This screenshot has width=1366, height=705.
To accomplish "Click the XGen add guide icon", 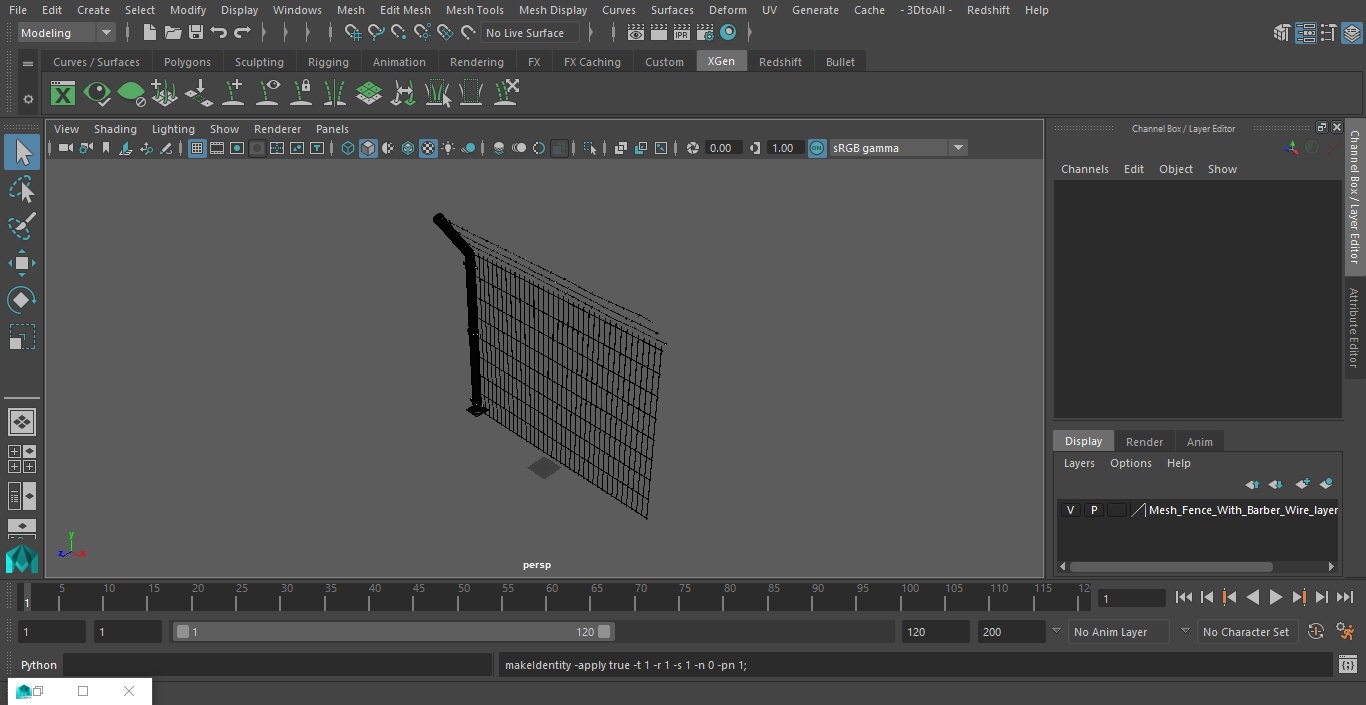I will [x=233, y=93].
